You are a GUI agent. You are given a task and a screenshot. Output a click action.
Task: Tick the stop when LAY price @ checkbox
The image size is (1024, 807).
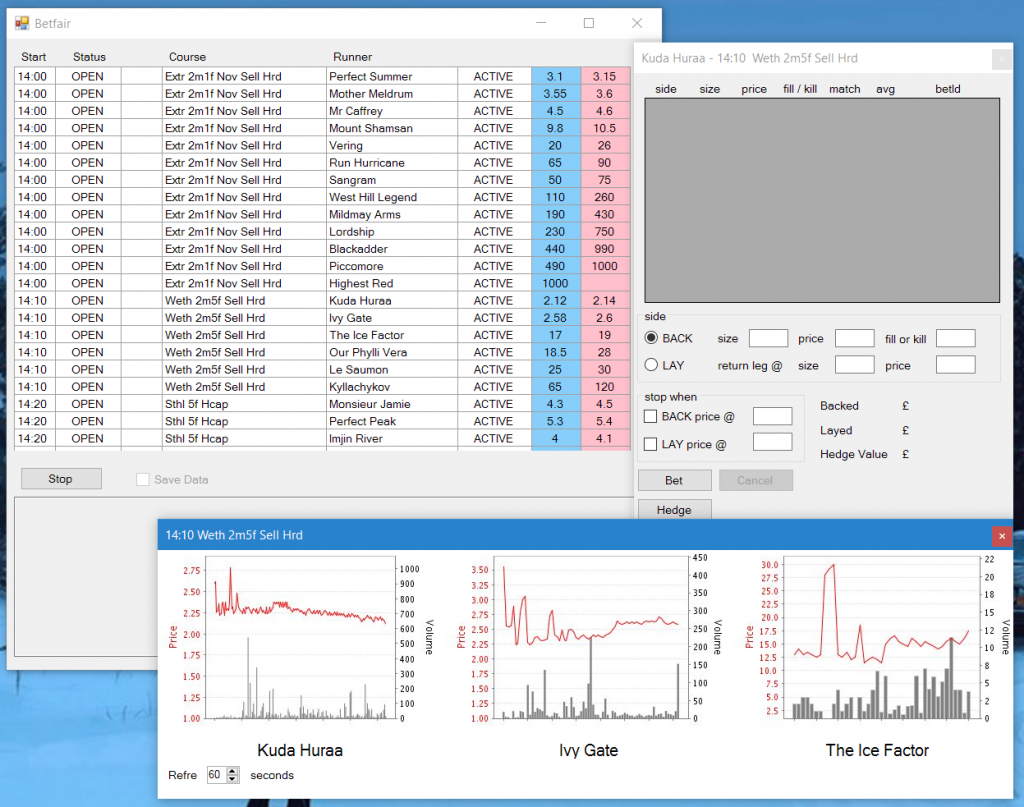click(x=650, y=444)
